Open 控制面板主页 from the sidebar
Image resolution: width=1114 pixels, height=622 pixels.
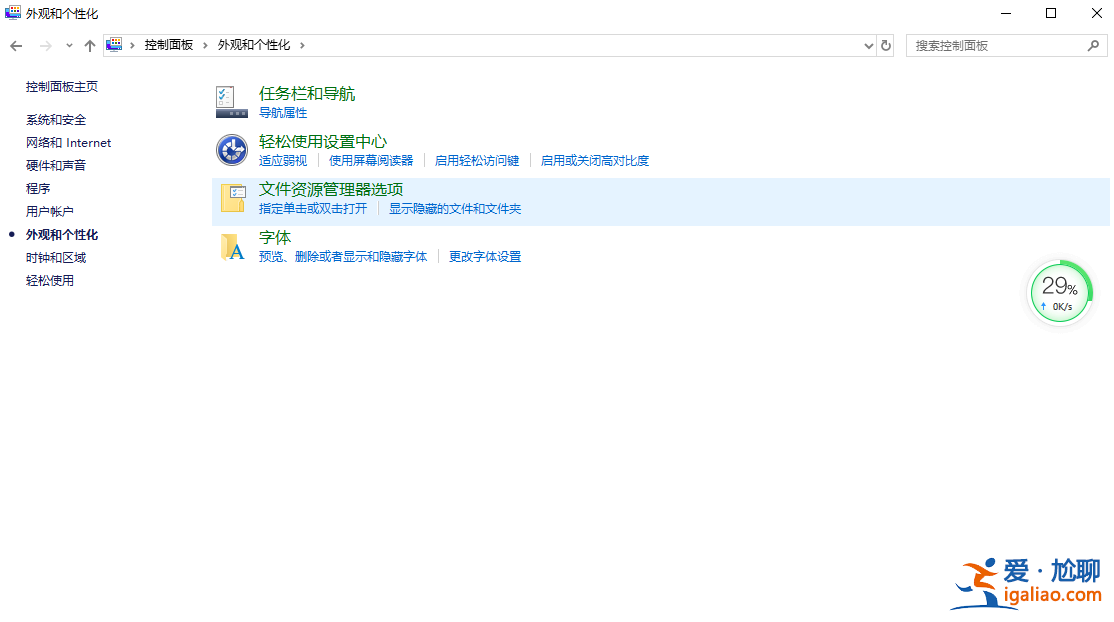click(60, 86)
